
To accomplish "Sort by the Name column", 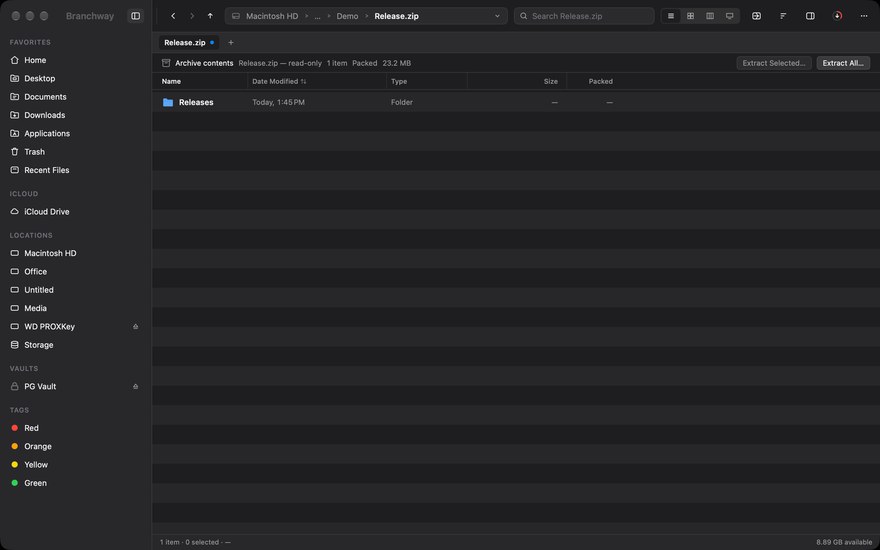I will pyautogui.click(x=199, y=81).
